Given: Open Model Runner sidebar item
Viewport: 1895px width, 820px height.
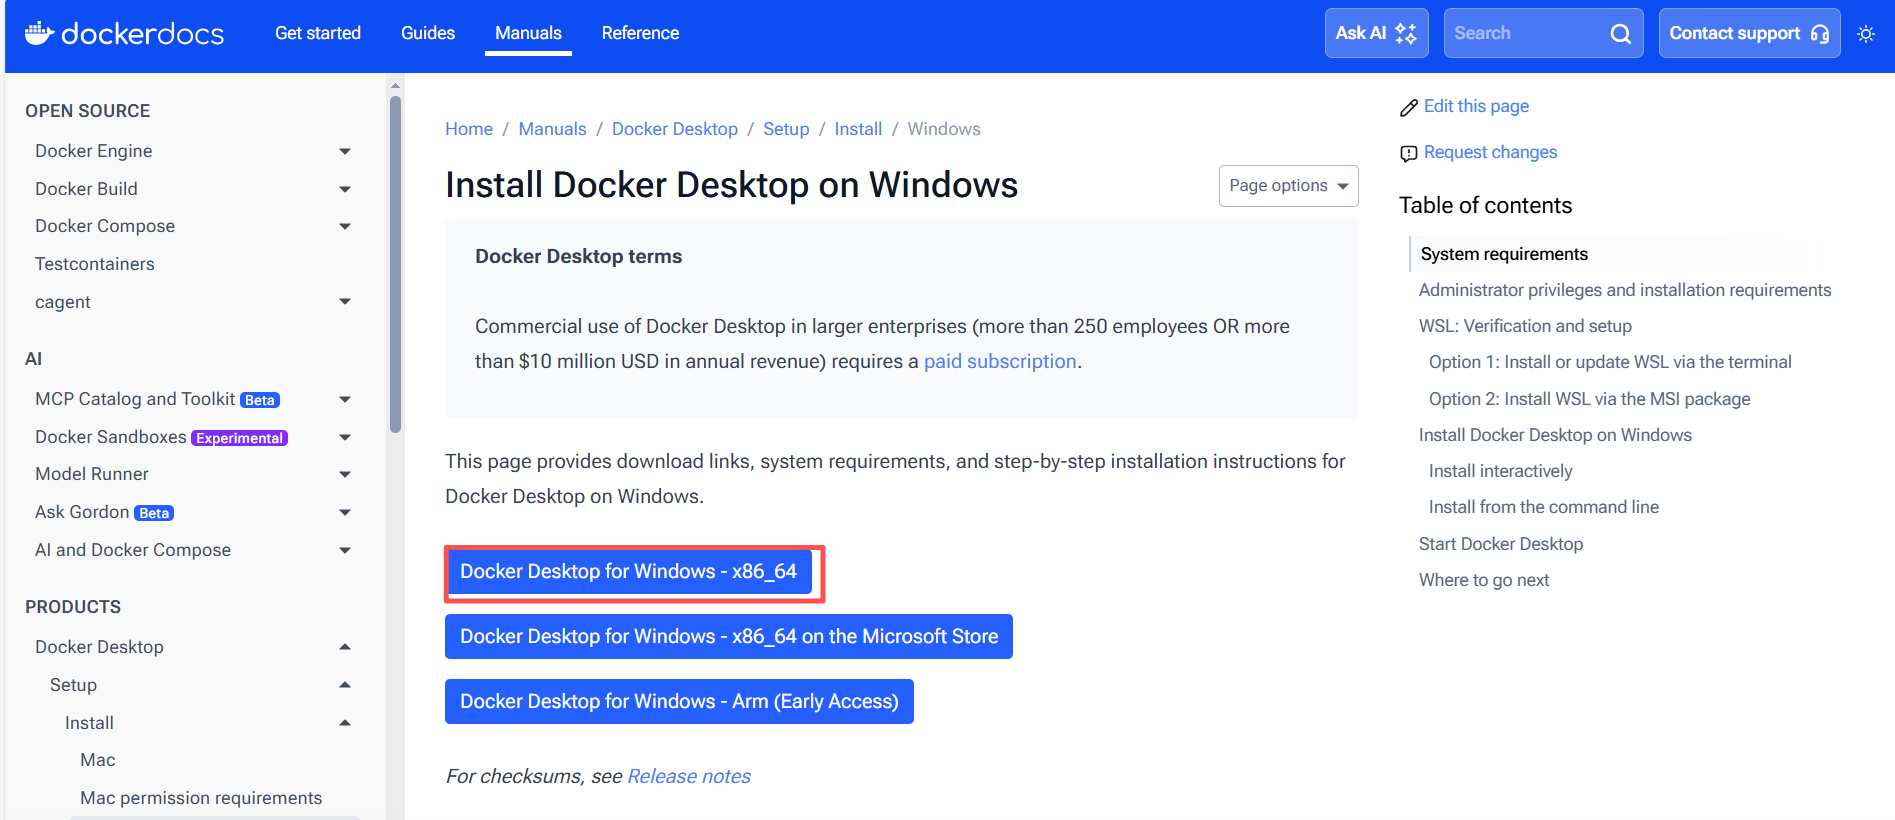Looking at the screenshot, I should [92, 474].
